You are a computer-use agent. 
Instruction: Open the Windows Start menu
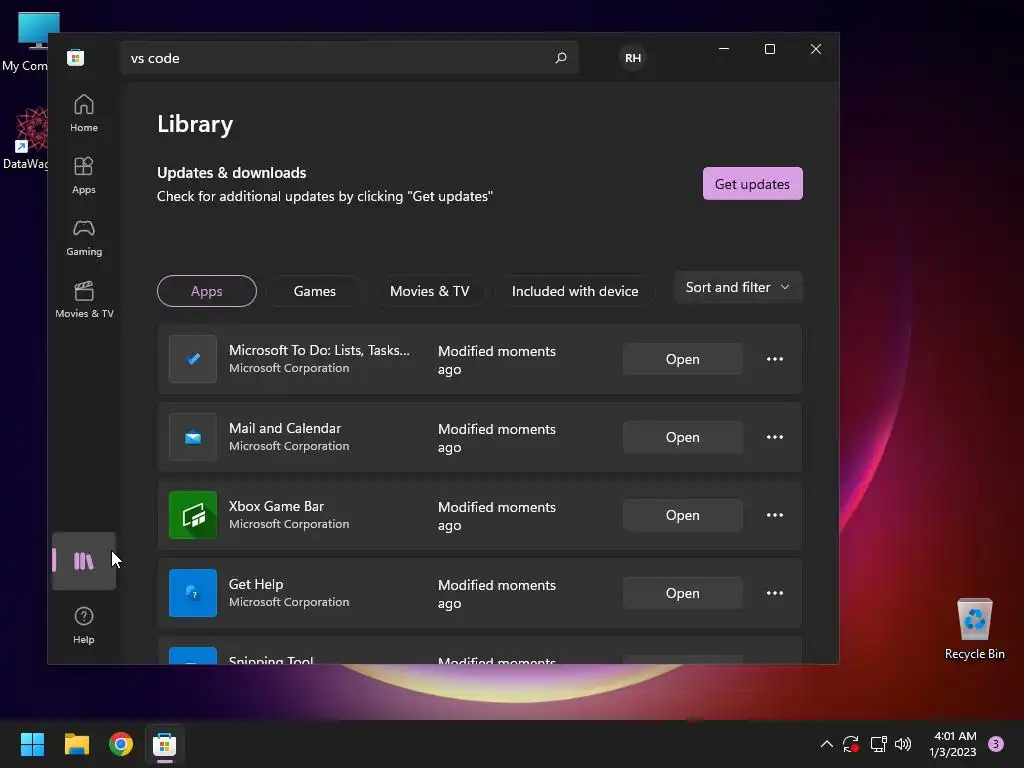pyautogui.click(x=32, y=744)
